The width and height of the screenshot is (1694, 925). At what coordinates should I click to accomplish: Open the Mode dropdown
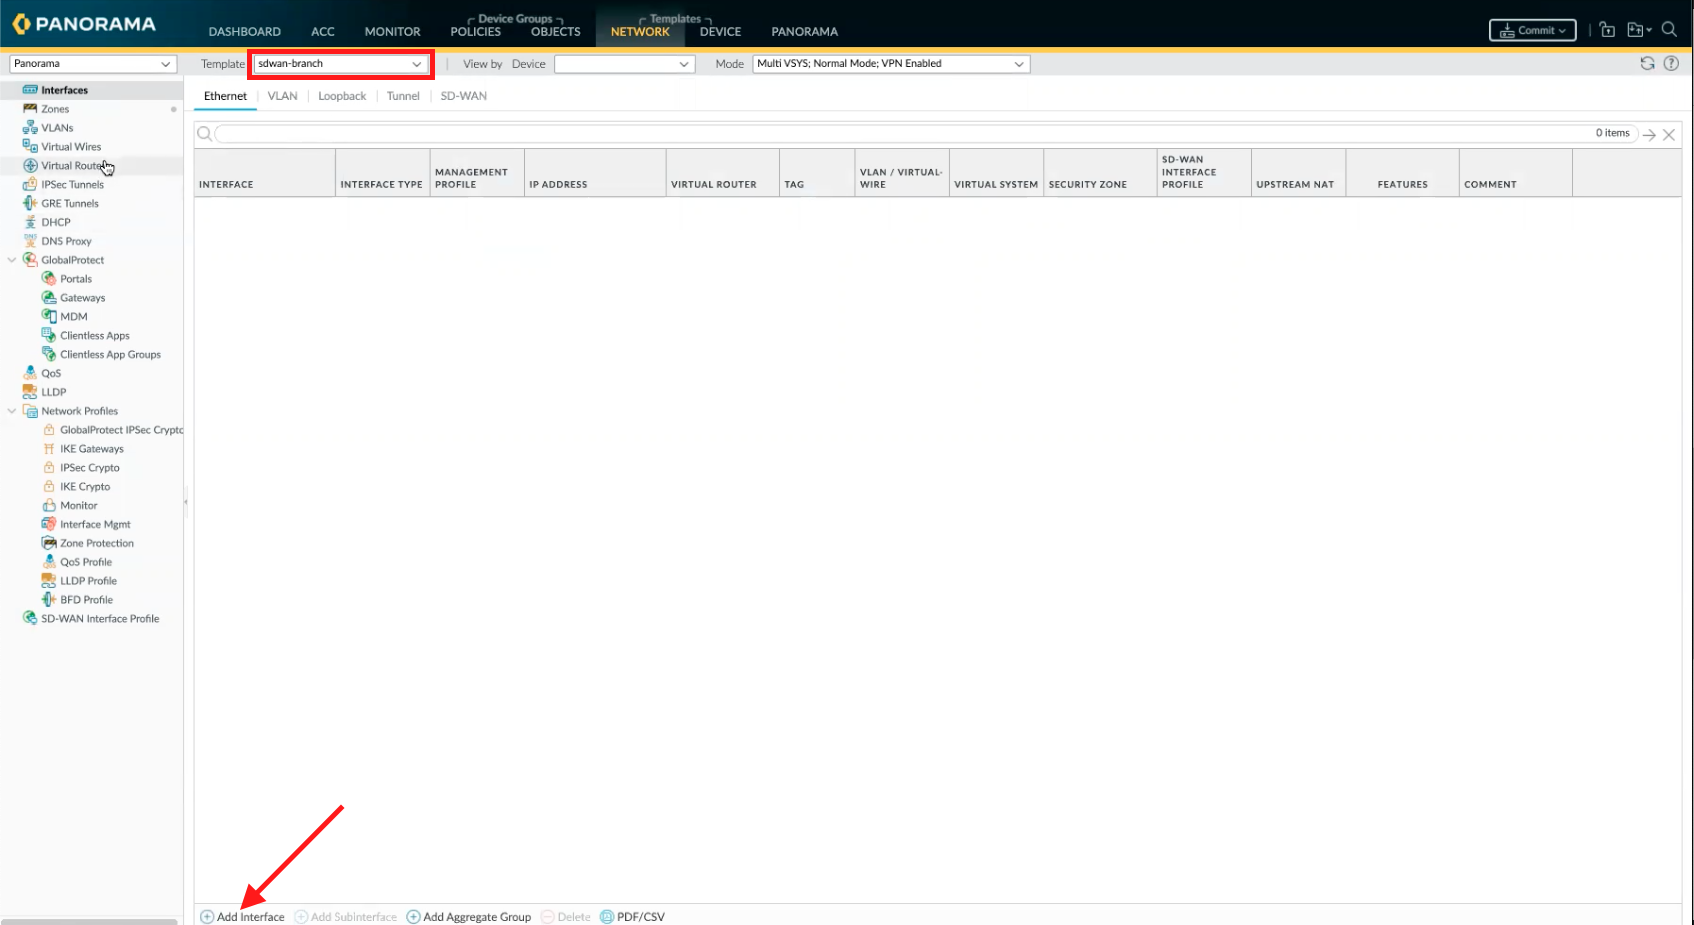point(891,64)
